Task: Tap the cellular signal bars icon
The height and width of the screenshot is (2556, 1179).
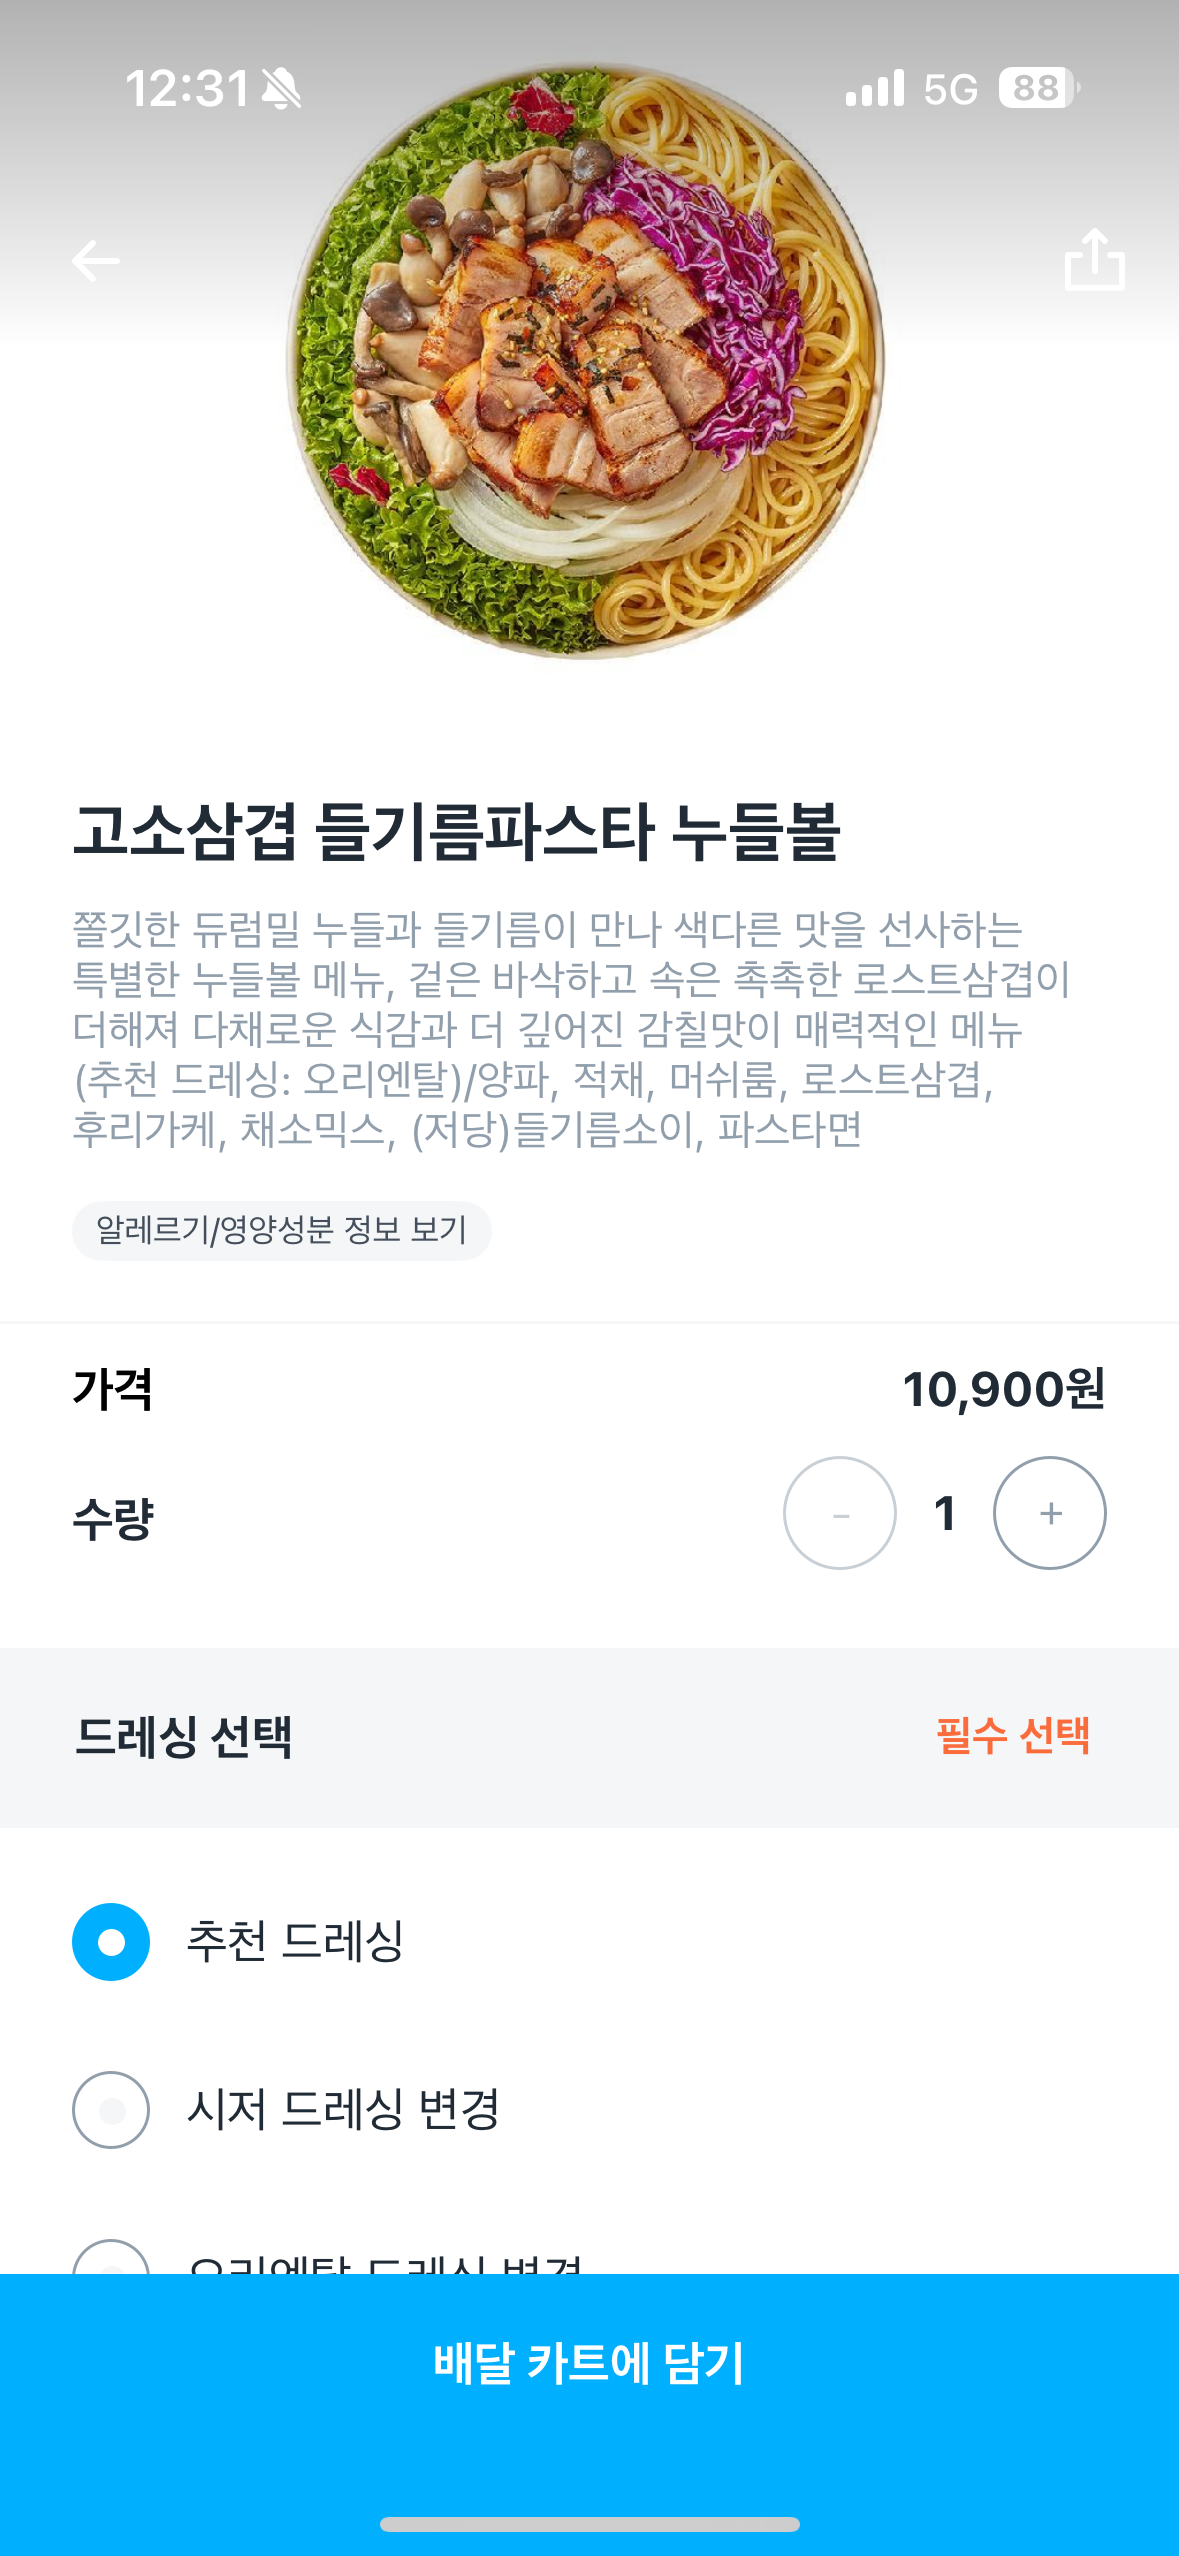Action: click(x=874, y=89)
